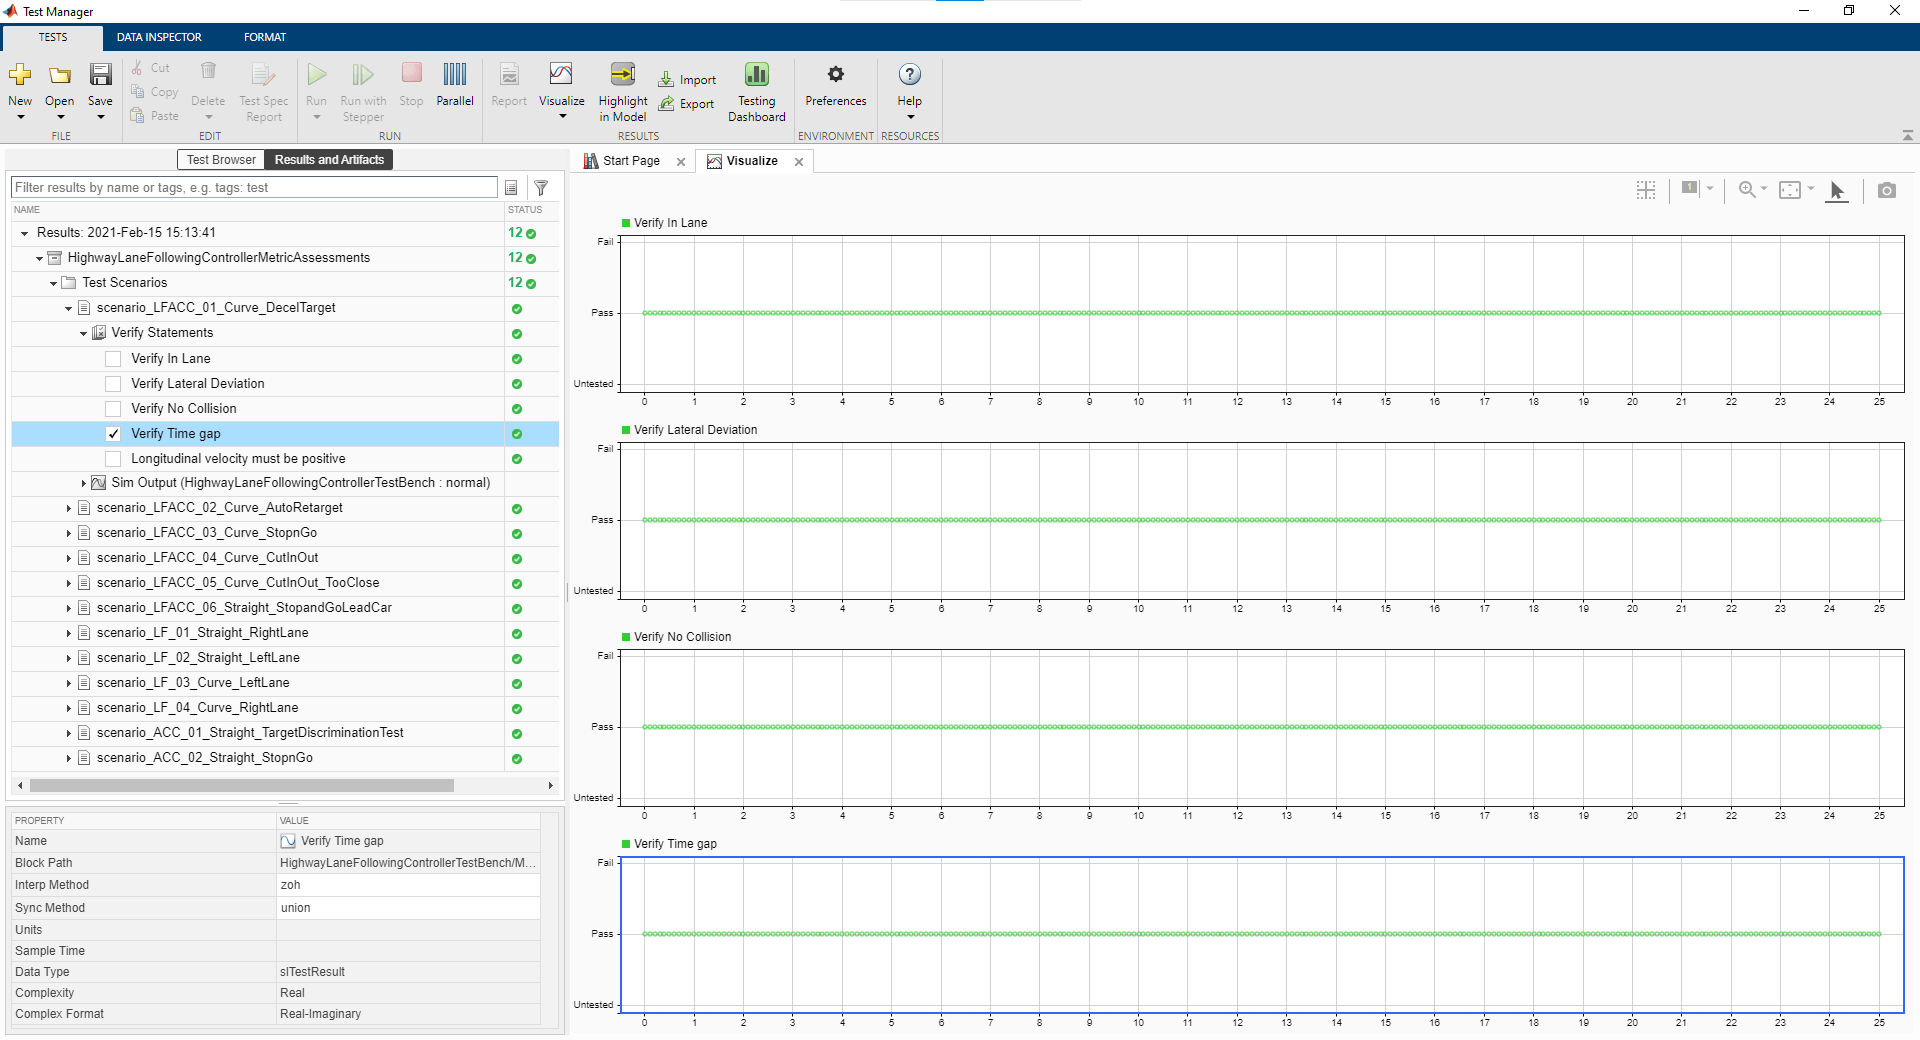Screen dimensions: 1920x1040
Task: Collapse the Verify Statements node
Action: [x=83, y=334]
